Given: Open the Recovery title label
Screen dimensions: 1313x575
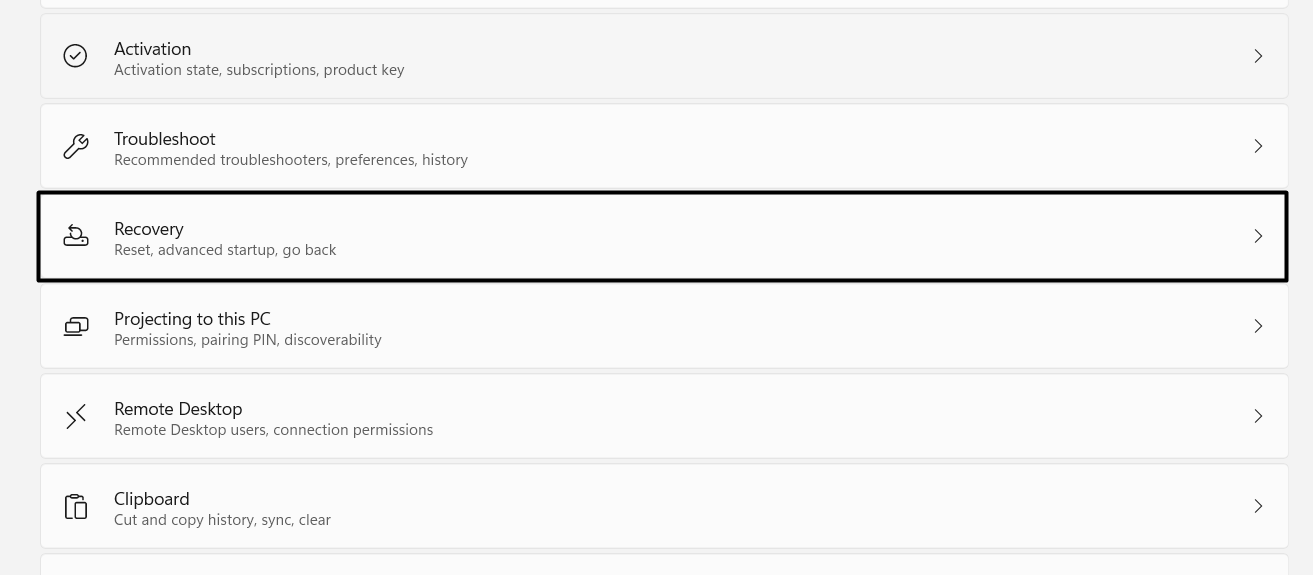Looking at the screenshot, I should pos(148,229).
